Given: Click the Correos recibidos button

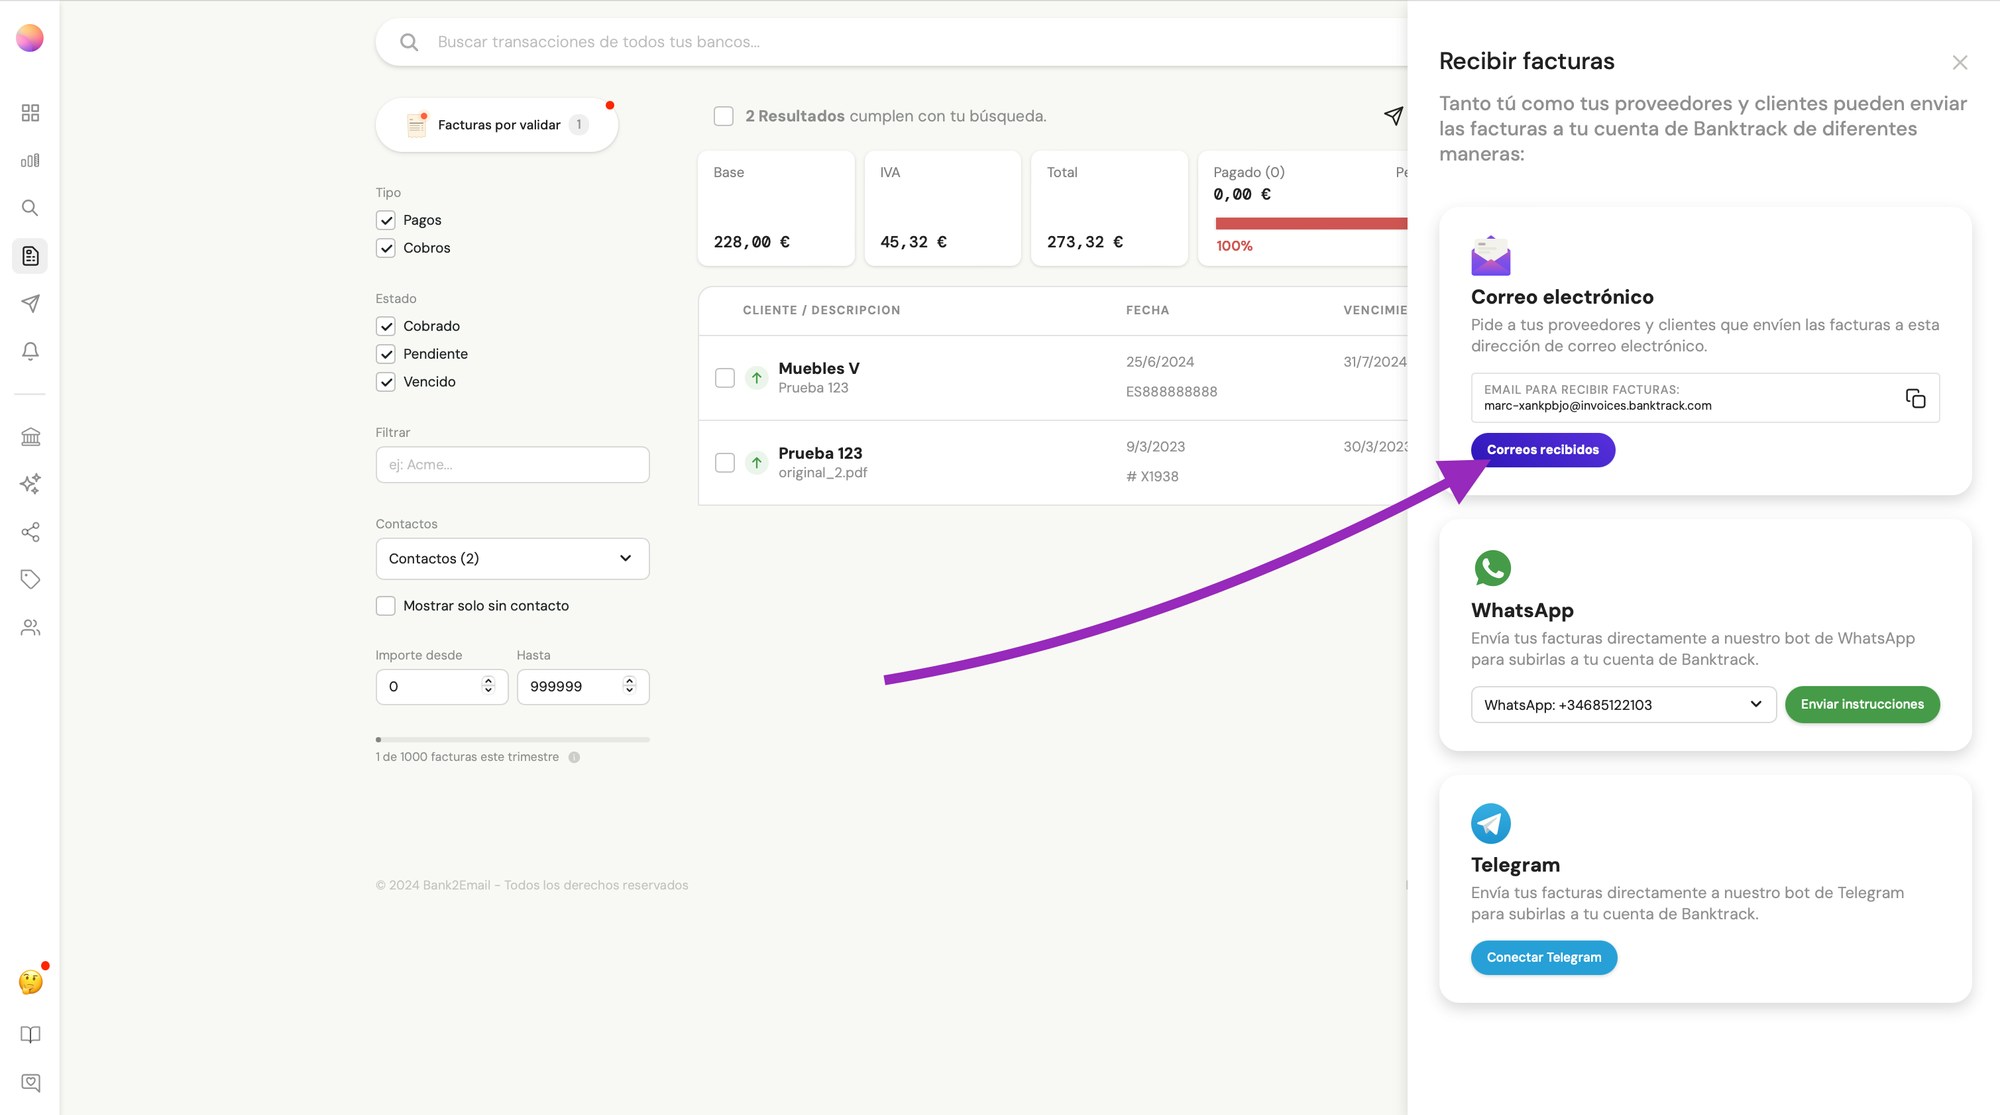Looking at the screenshot, I should 1542,450.
